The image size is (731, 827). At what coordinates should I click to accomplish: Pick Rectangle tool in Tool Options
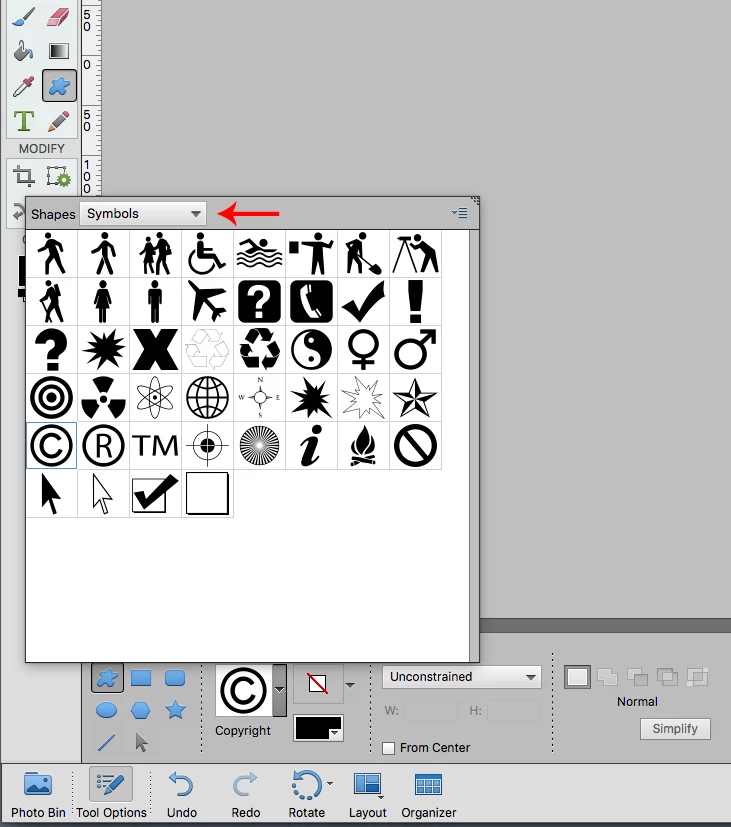click(141, 678)
